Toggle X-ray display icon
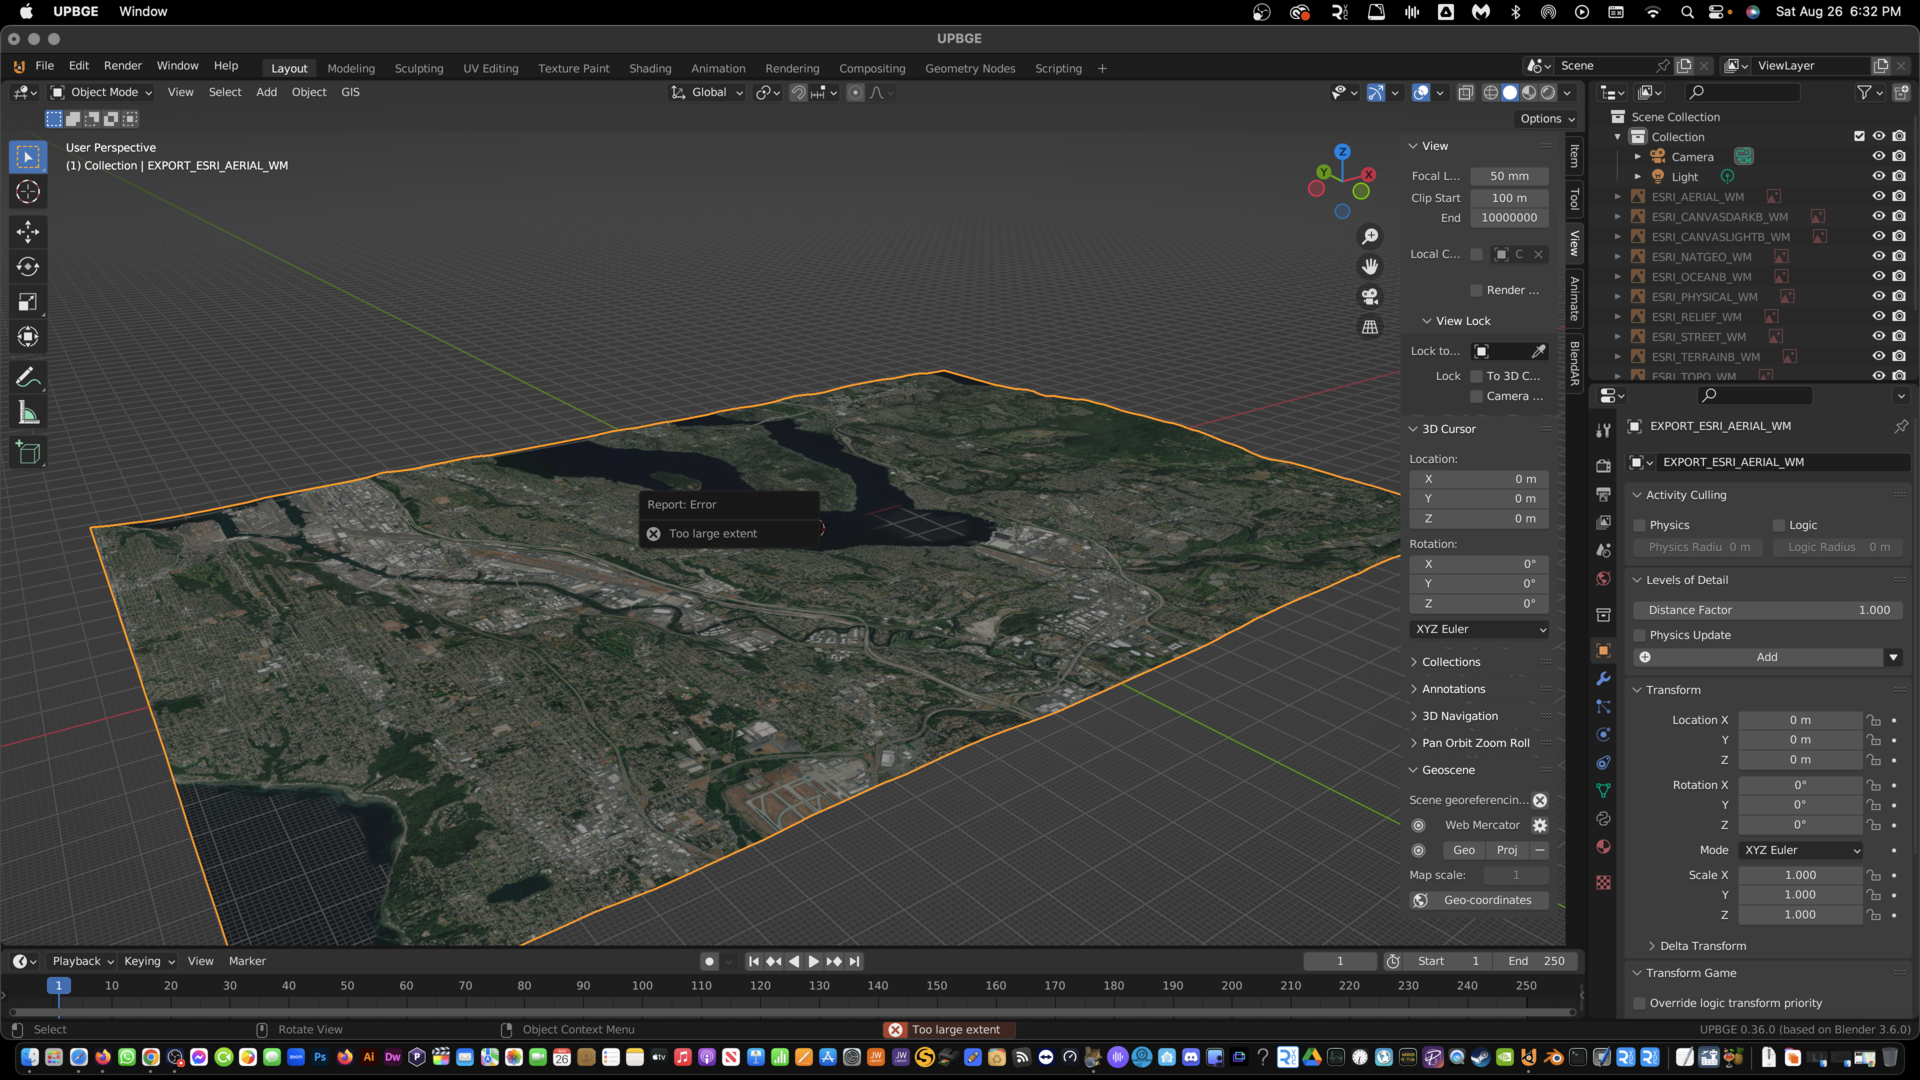This screenshot has width=1920, height=1080. [1466, 92]
